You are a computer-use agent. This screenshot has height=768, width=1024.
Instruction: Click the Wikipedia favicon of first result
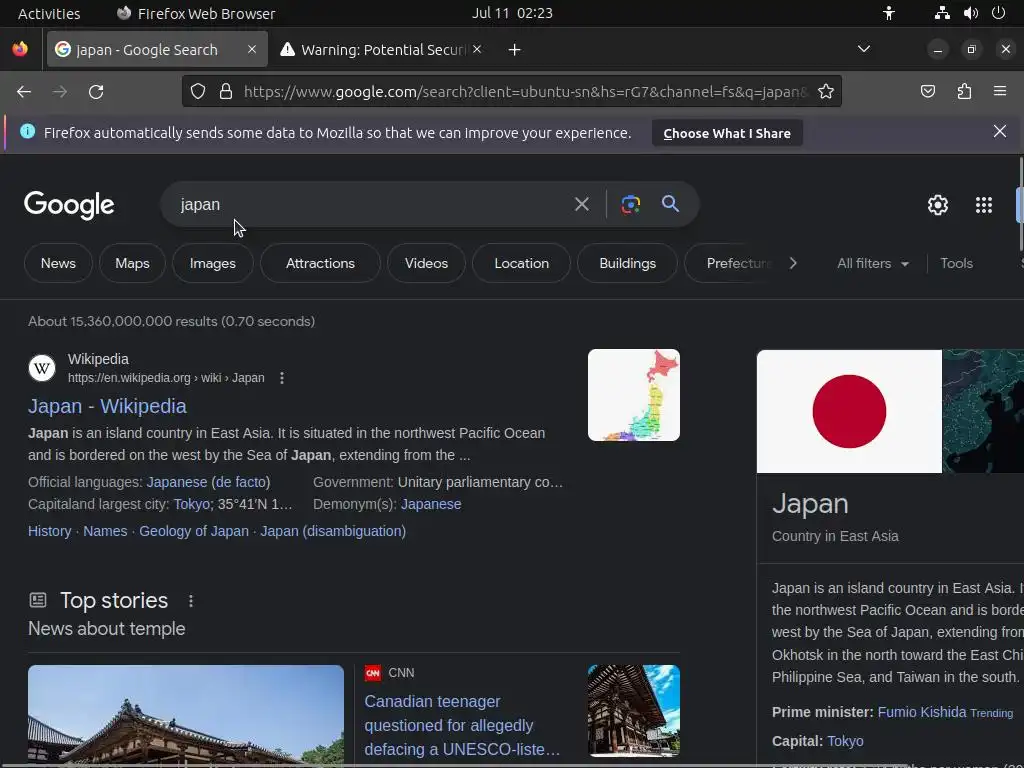[x=42, y=368]
